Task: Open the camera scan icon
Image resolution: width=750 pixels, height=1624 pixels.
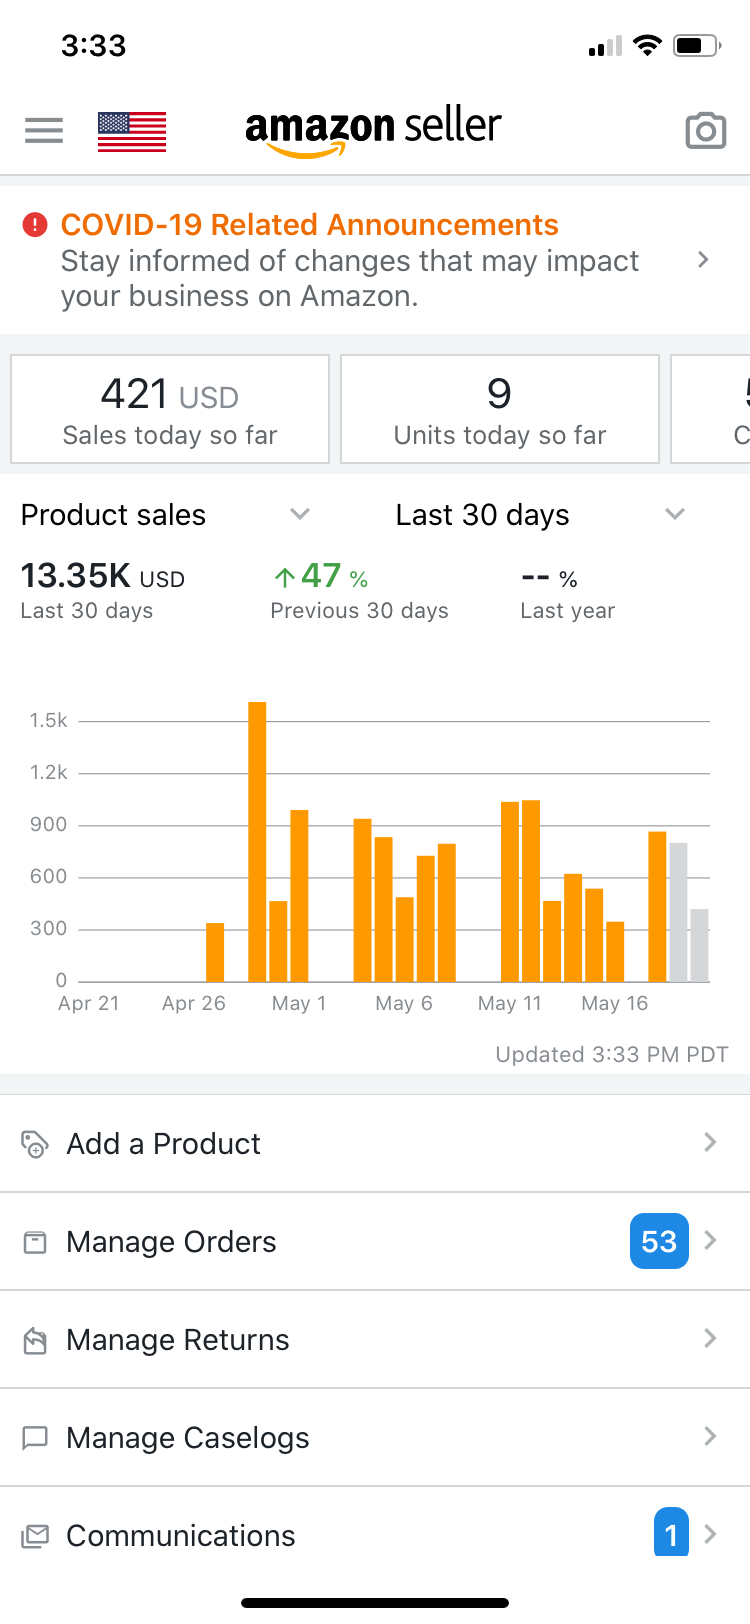Action: pyautogui.click(x=705, y=131)
